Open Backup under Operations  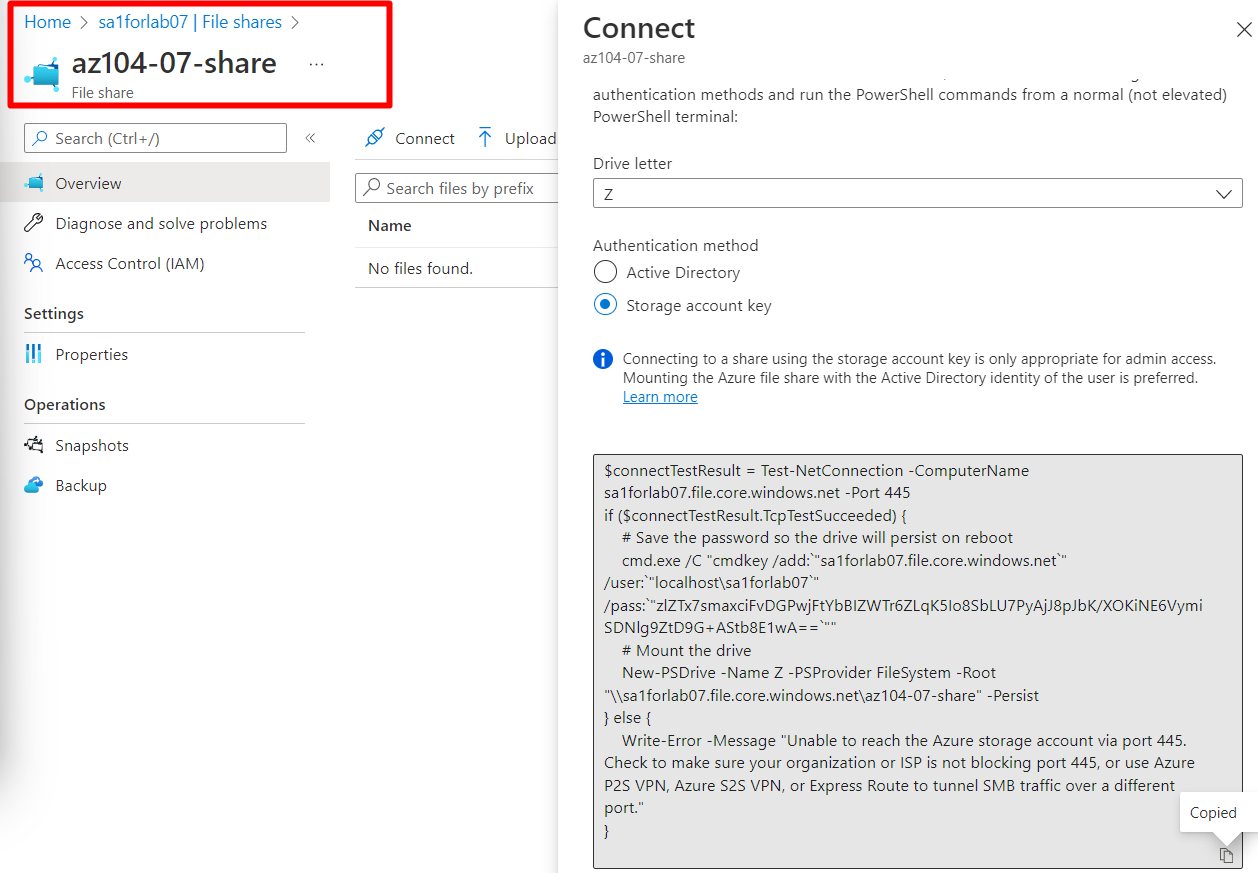click(81, 486)
